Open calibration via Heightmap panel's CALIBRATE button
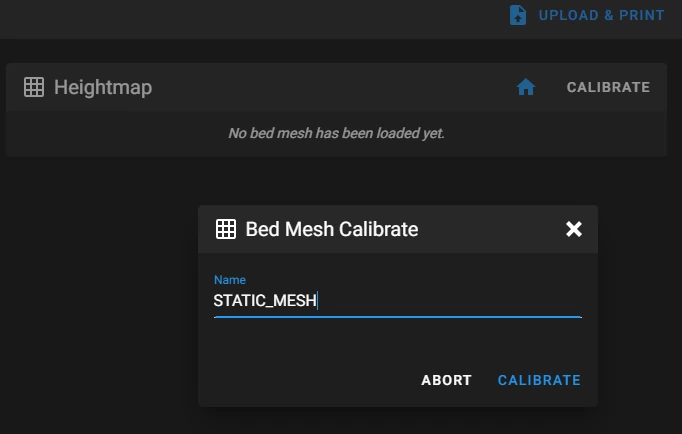 [x=608, y=87]
